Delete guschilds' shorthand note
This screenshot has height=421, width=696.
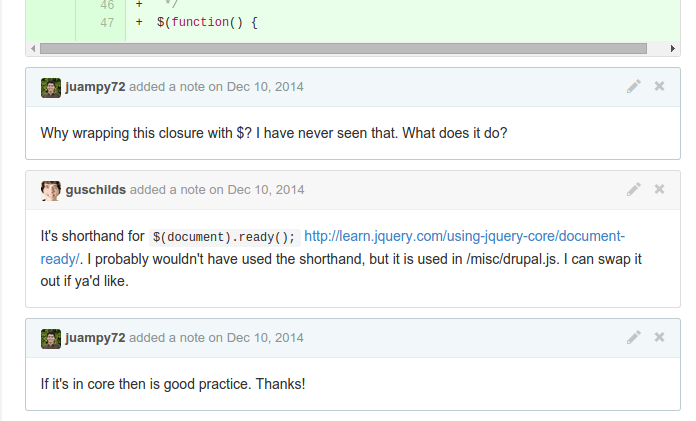[659, 189]
